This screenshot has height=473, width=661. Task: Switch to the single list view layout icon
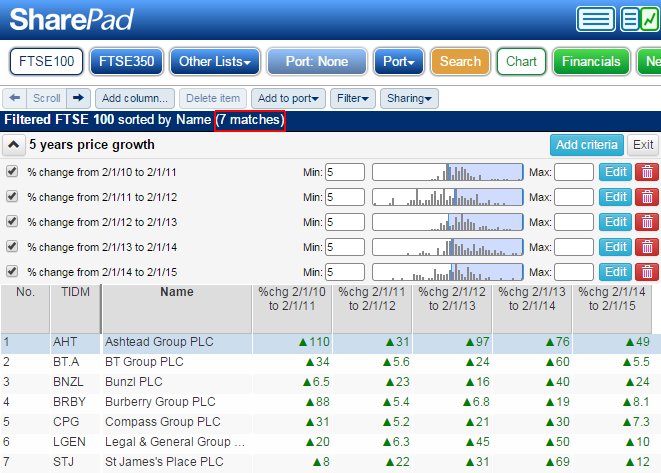pyautogui.click(x=595, y=19)
